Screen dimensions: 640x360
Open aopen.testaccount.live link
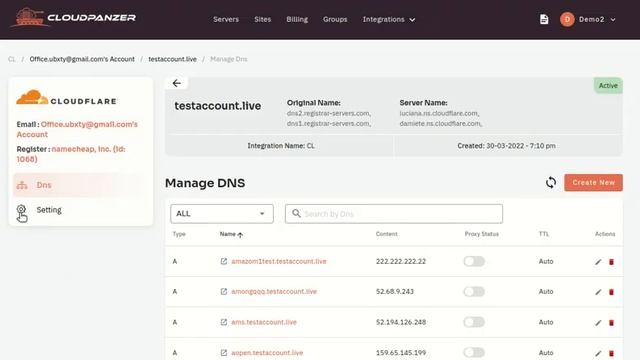tap(267, 353)
